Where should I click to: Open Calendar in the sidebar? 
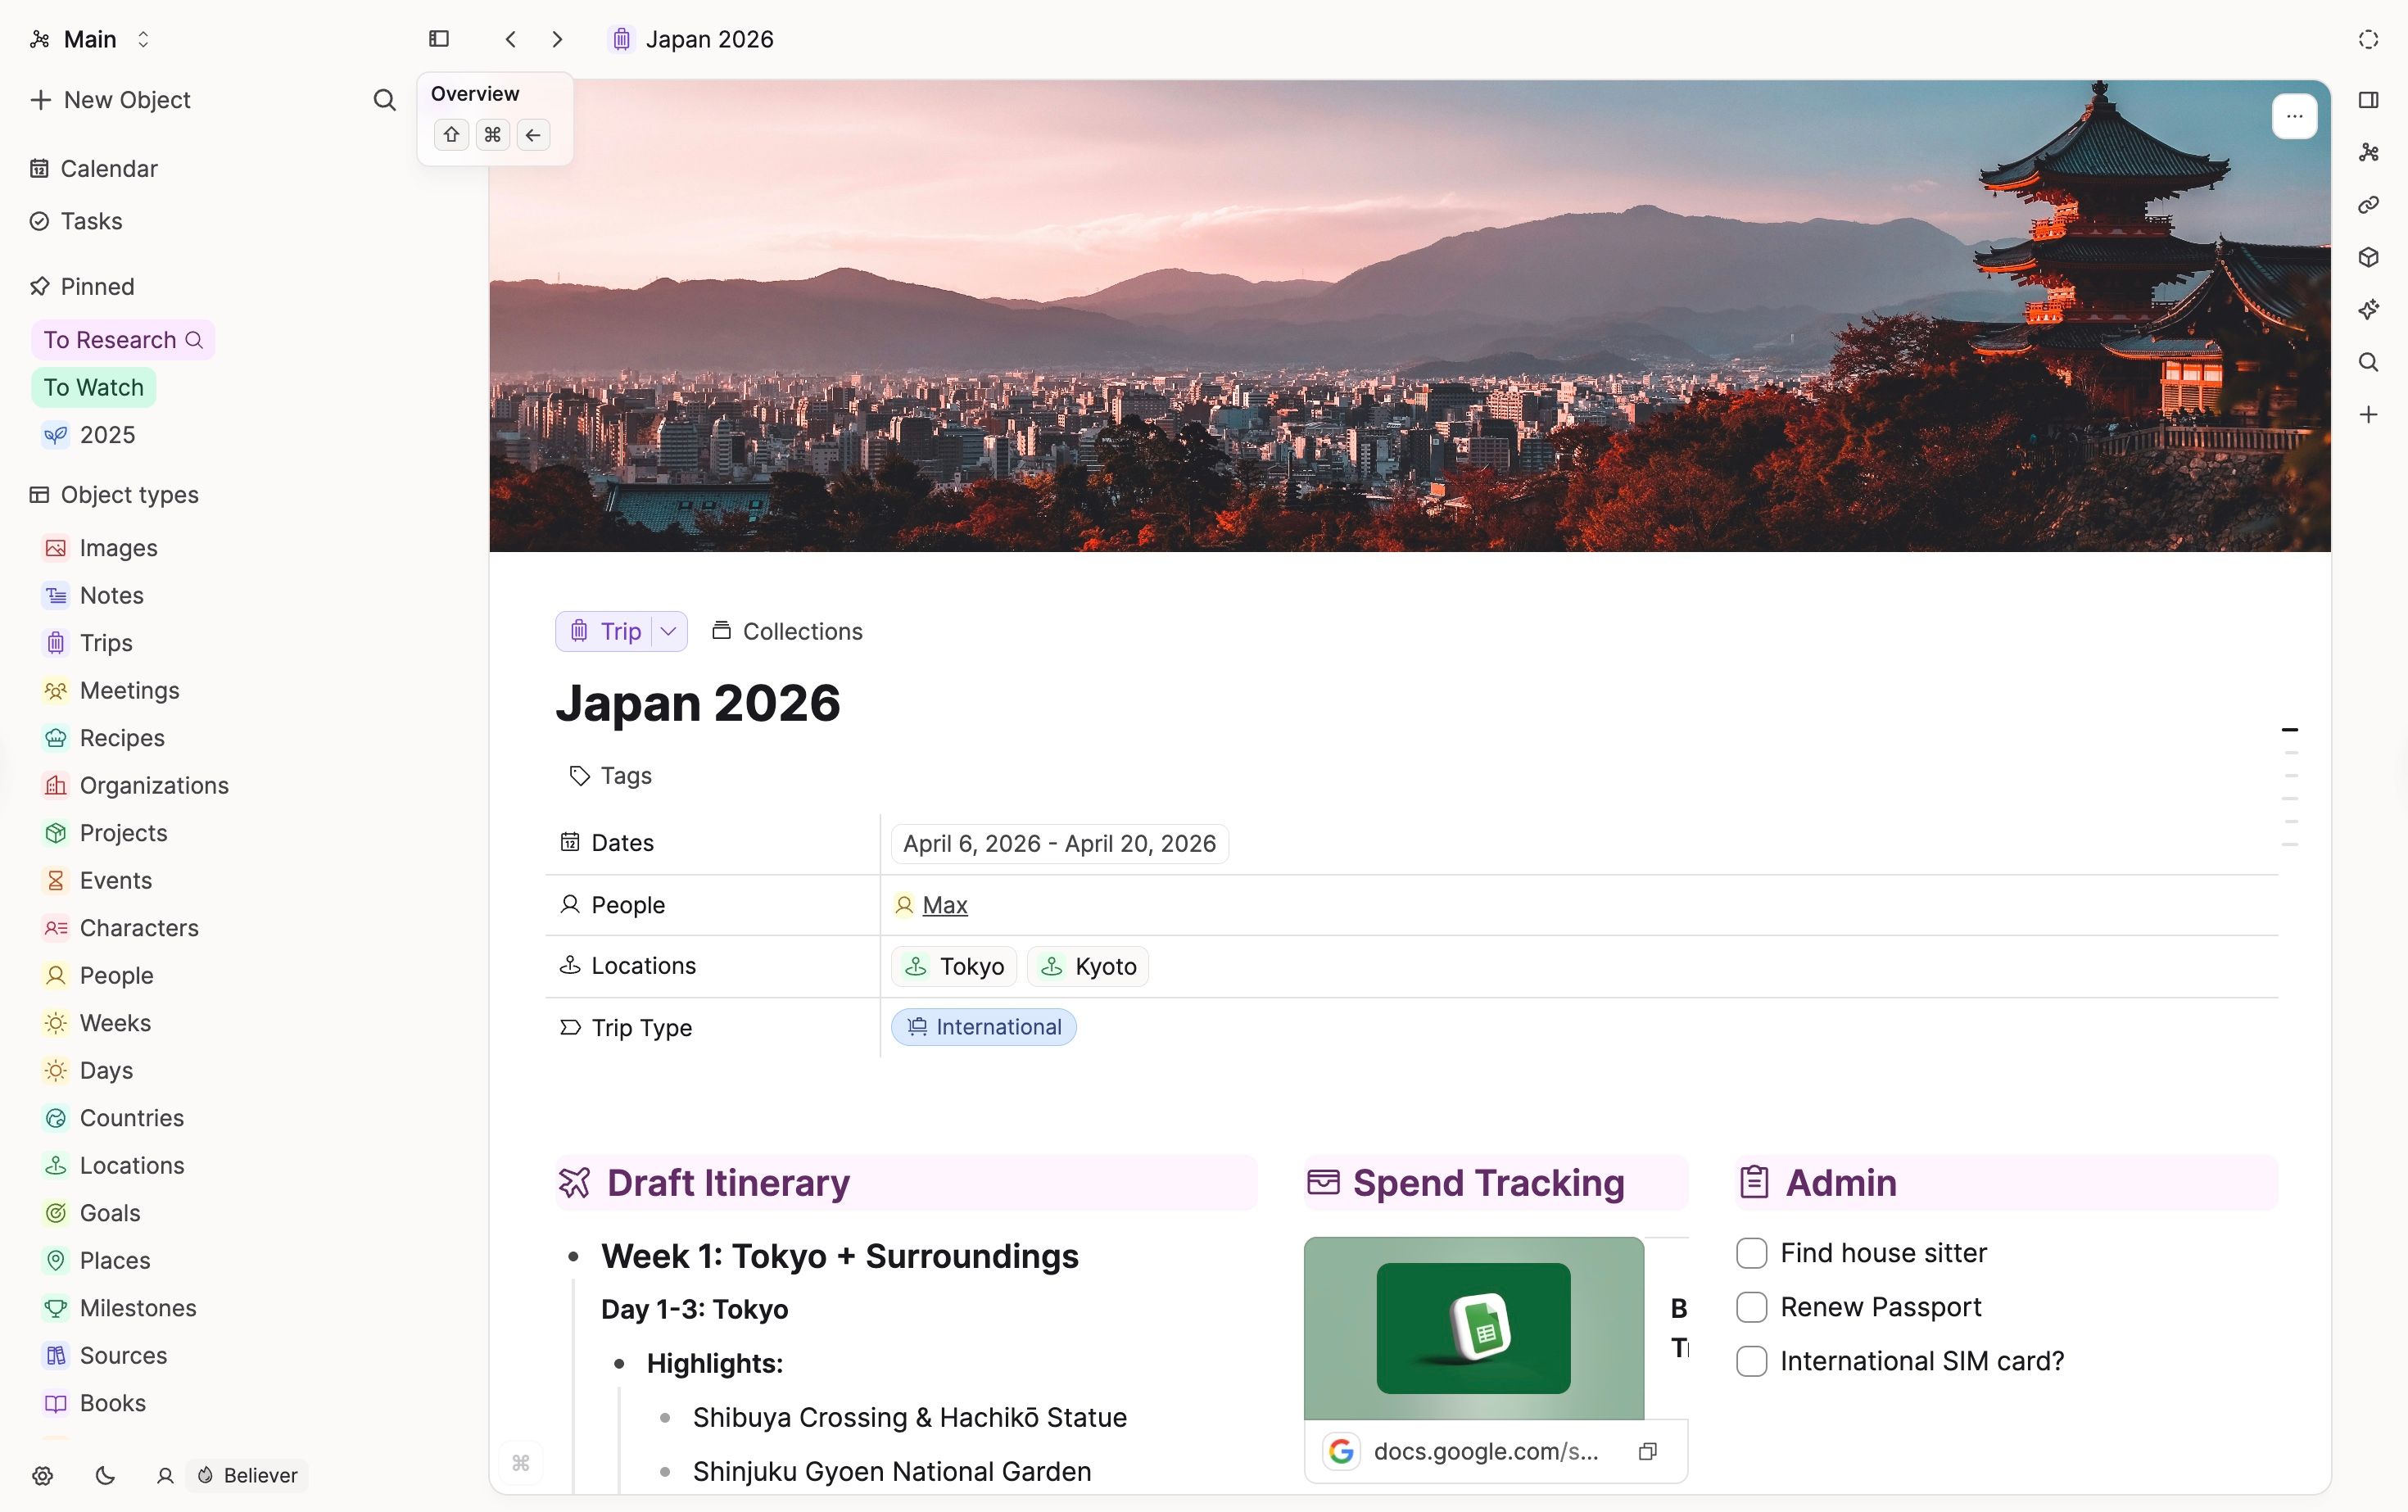(x=108, y=168)
